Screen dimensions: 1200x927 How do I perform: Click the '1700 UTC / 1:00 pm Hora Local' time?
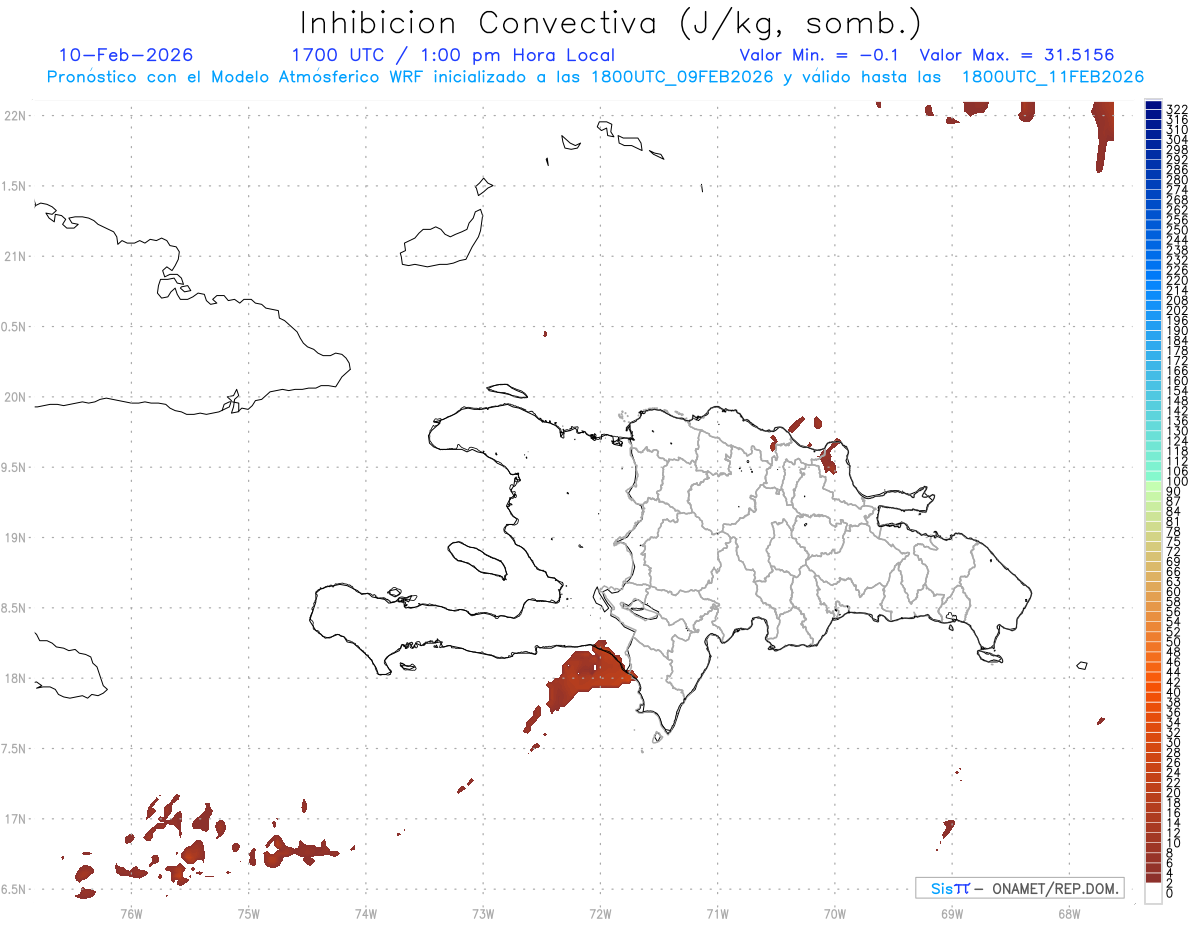click(453, 55)
